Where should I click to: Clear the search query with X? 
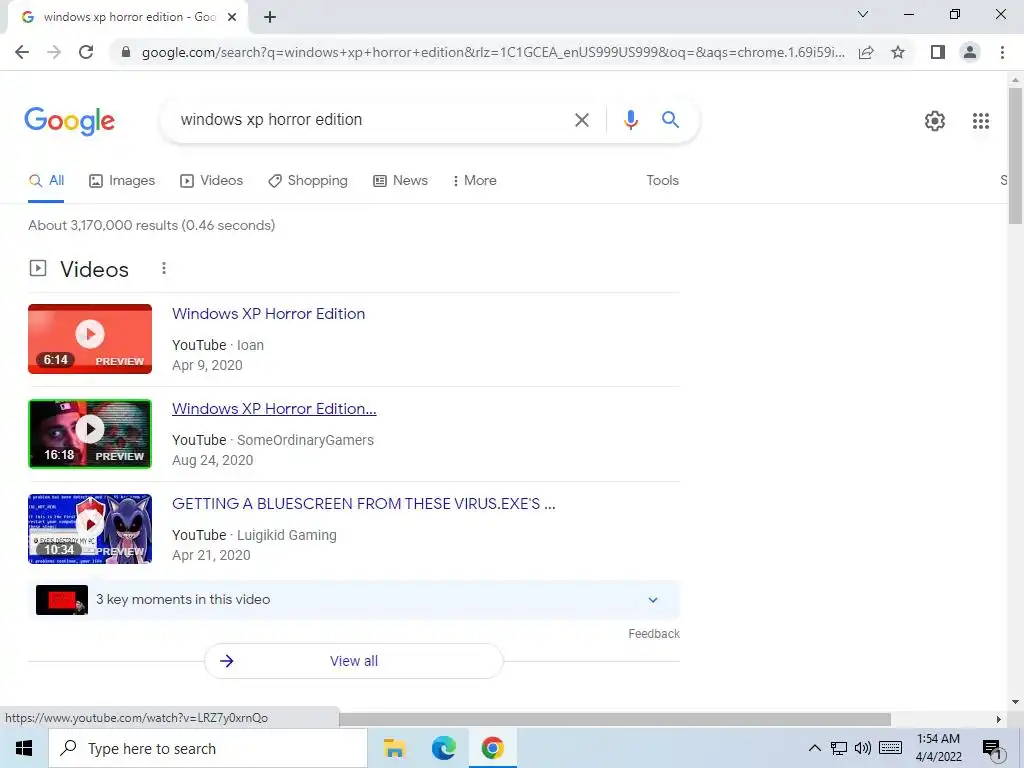tap(581, 120)
